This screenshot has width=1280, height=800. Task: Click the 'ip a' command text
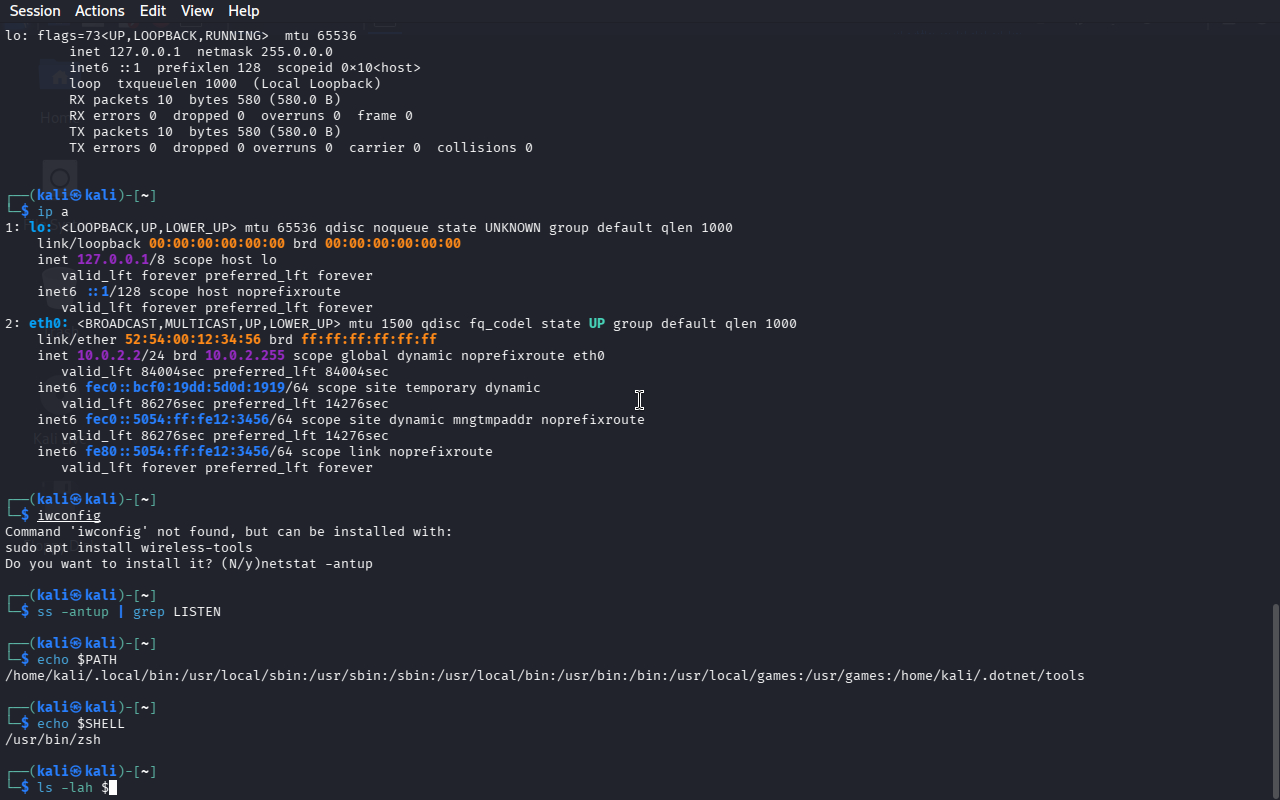point(53,212)
